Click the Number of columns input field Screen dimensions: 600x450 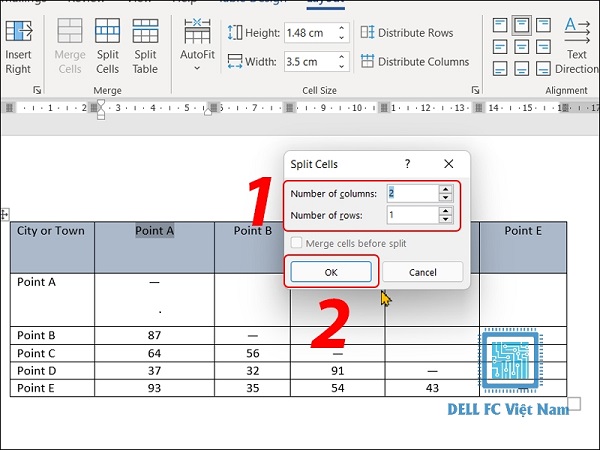click(x=412, y=193)
